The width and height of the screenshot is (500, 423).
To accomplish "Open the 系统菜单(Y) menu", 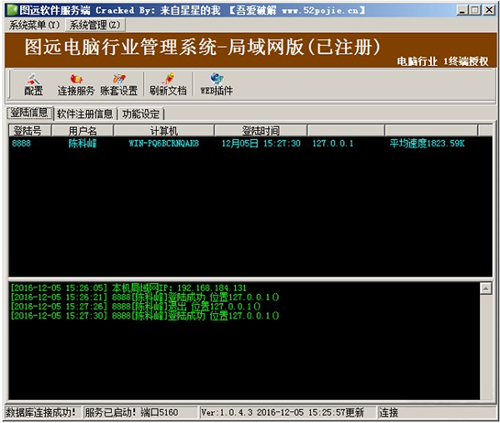I will (34, 25).
